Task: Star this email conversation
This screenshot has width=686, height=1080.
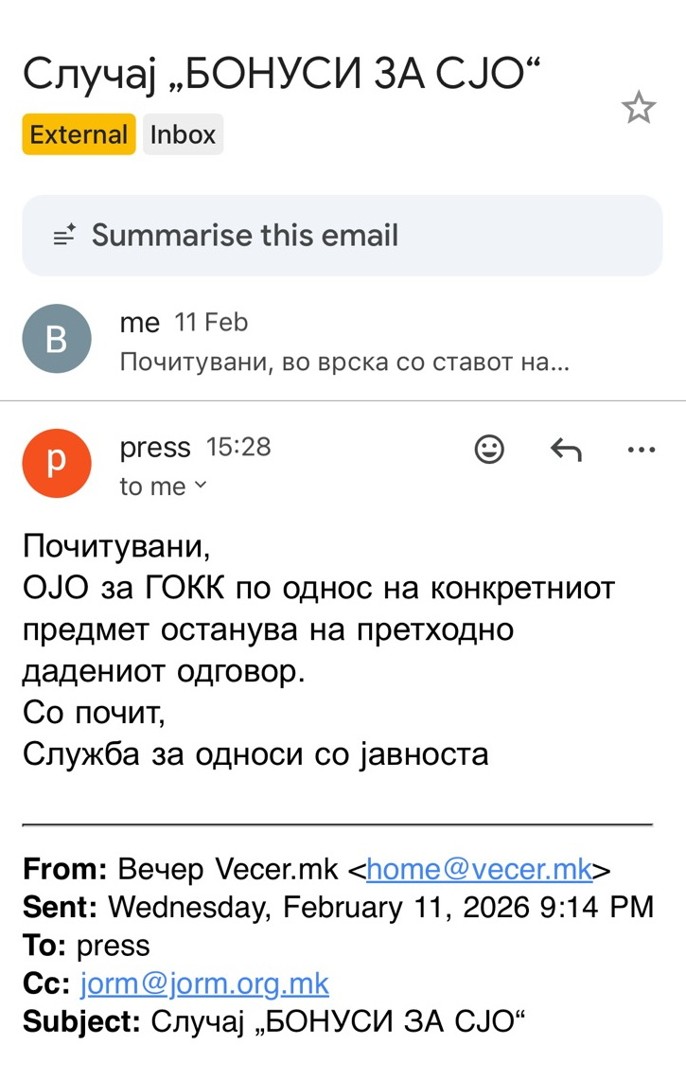Action: pyautogui.click(x=639, y=108)
